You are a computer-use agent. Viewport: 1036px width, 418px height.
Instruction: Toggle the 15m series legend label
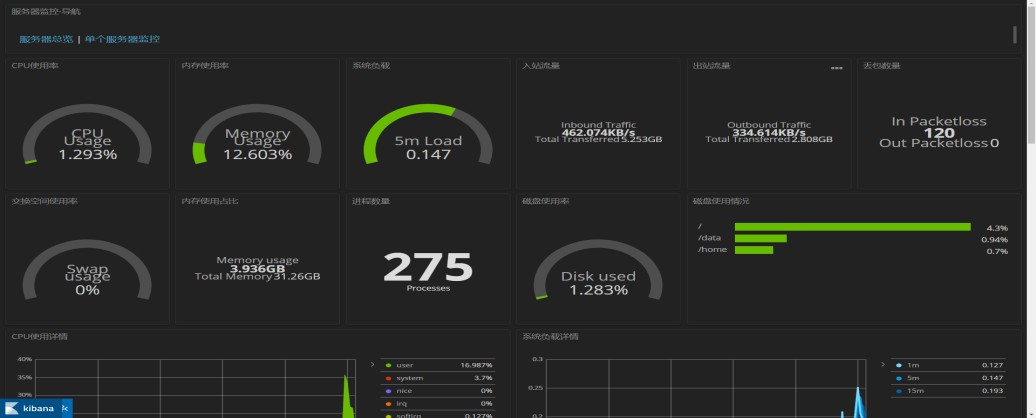[x=915, y=391]
